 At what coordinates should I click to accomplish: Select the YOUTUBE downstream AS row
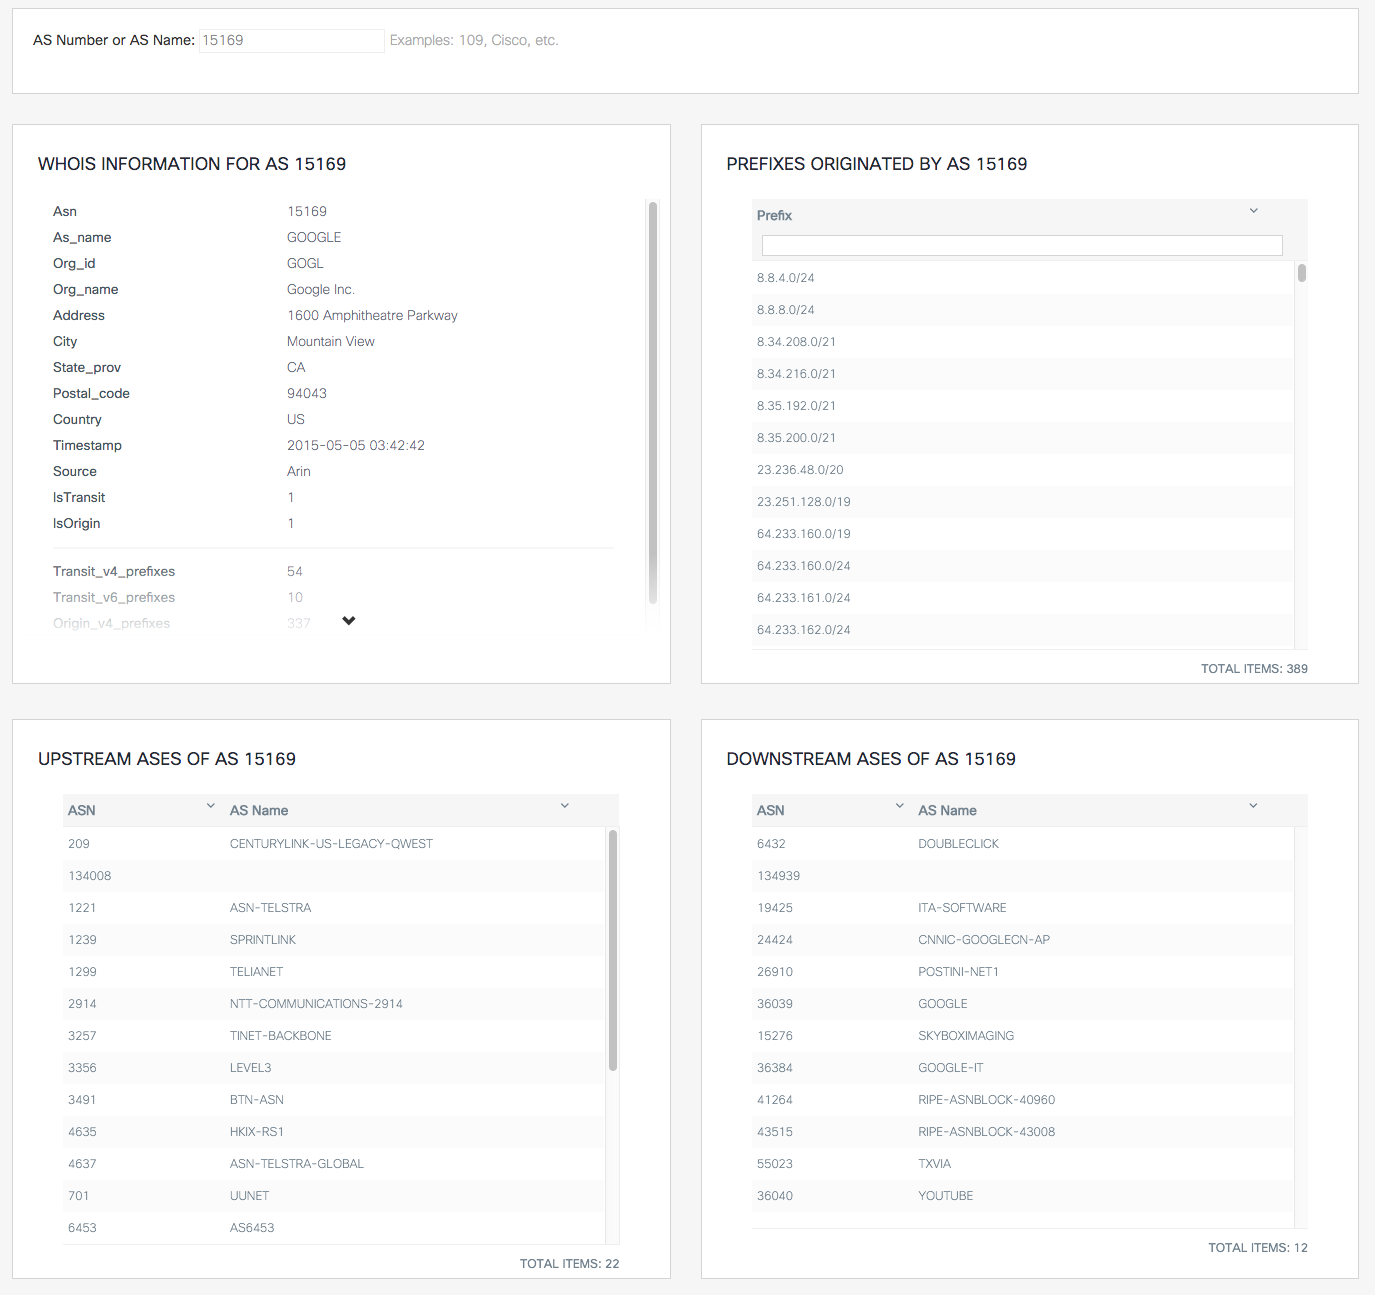(1022, 1196)
